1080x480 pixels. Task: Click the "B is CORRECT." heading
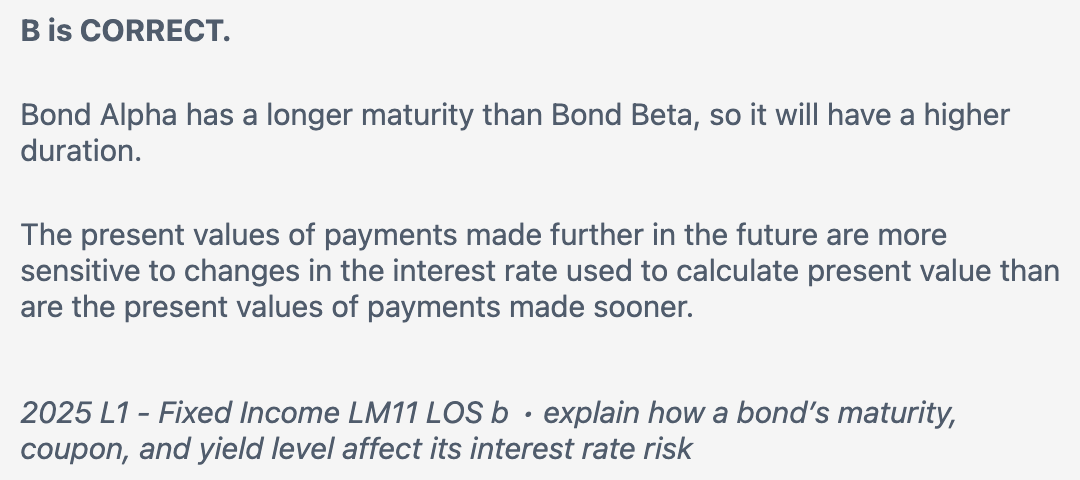coord(125,32)
